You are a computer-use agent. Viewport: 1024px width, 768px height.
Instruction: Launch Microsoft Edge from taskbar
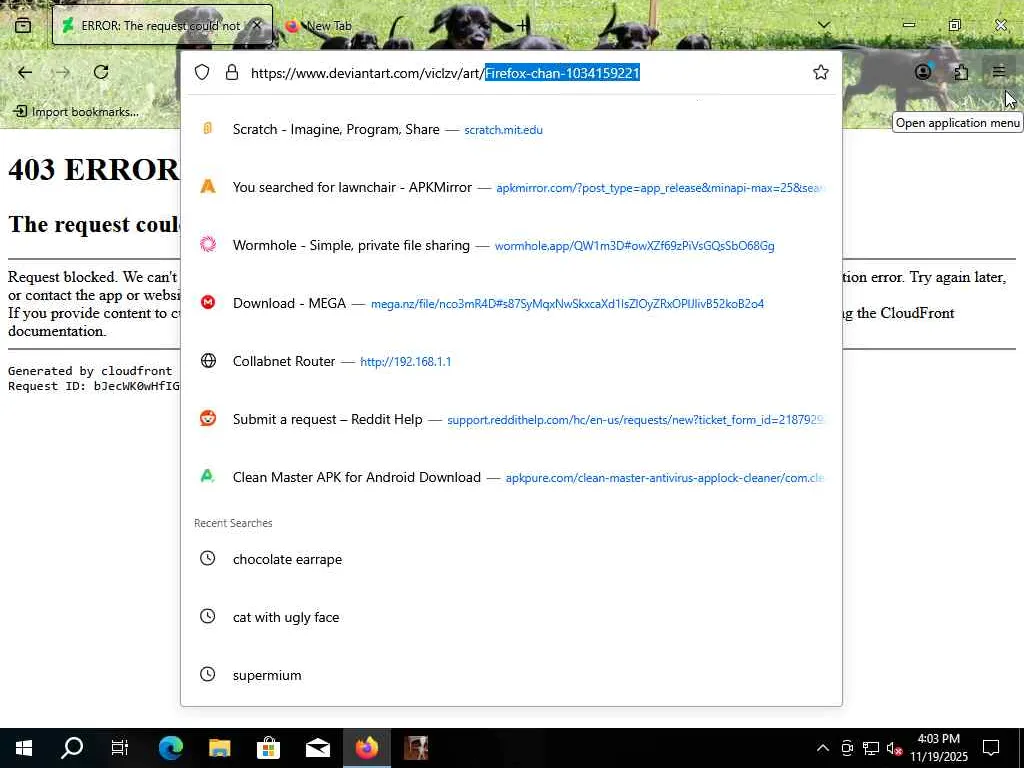point(170,748)
